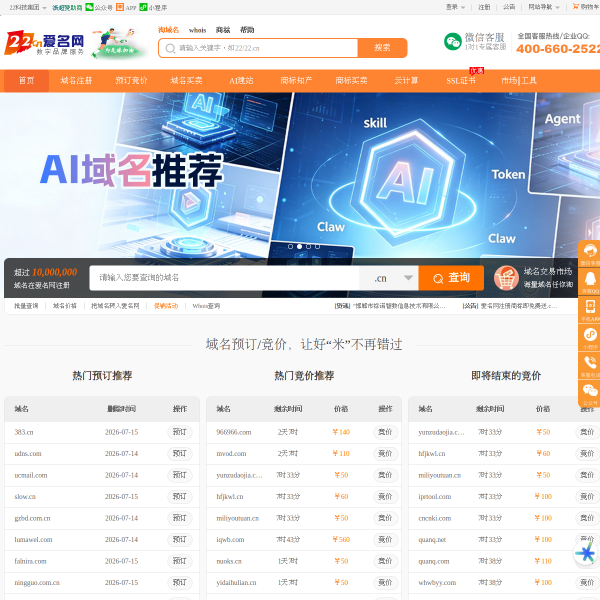600x600 pixels.
Task: Click the football promo image beside logo
Action: pyautogui.click(x=119, y=42)
